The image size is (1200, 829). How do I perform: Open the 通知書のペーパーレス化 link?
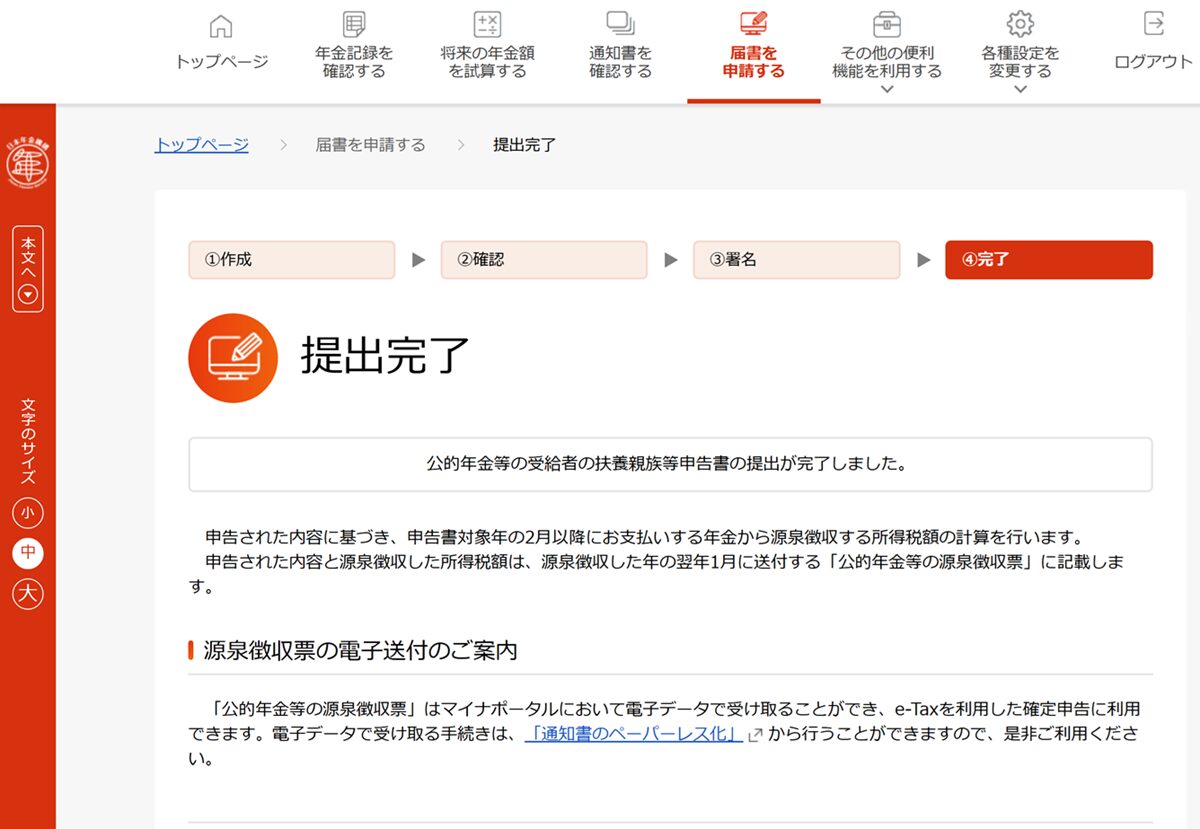[634, 734]
